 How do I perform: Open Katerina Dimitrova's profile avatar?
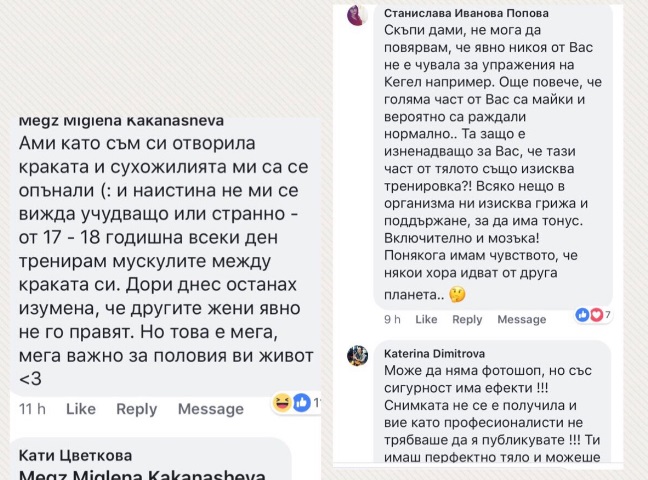[x=358, y=356]
